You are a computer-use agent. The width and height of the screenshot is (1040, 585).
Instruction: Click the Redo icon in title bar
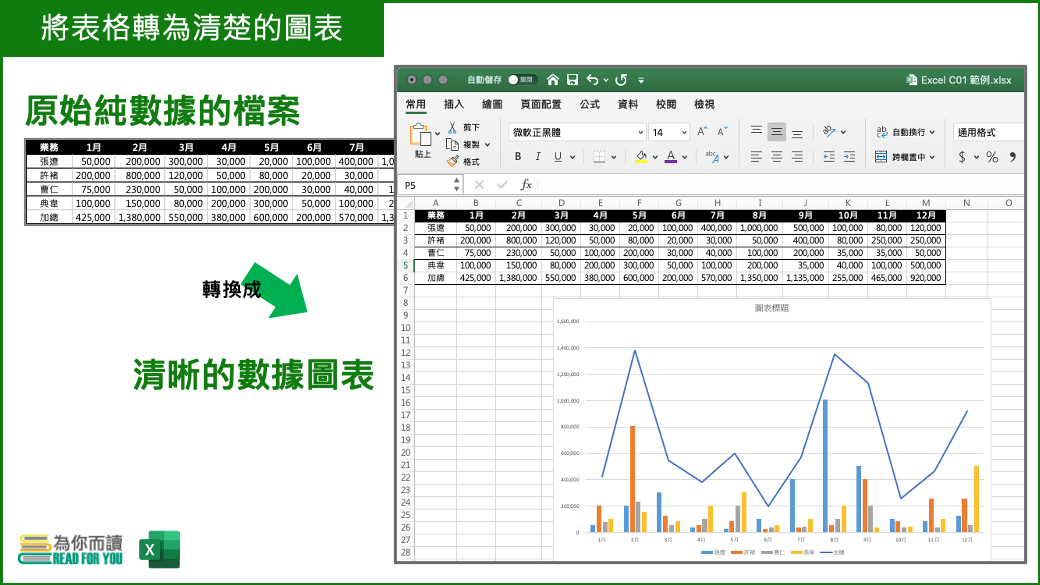[x=621, y=79]
